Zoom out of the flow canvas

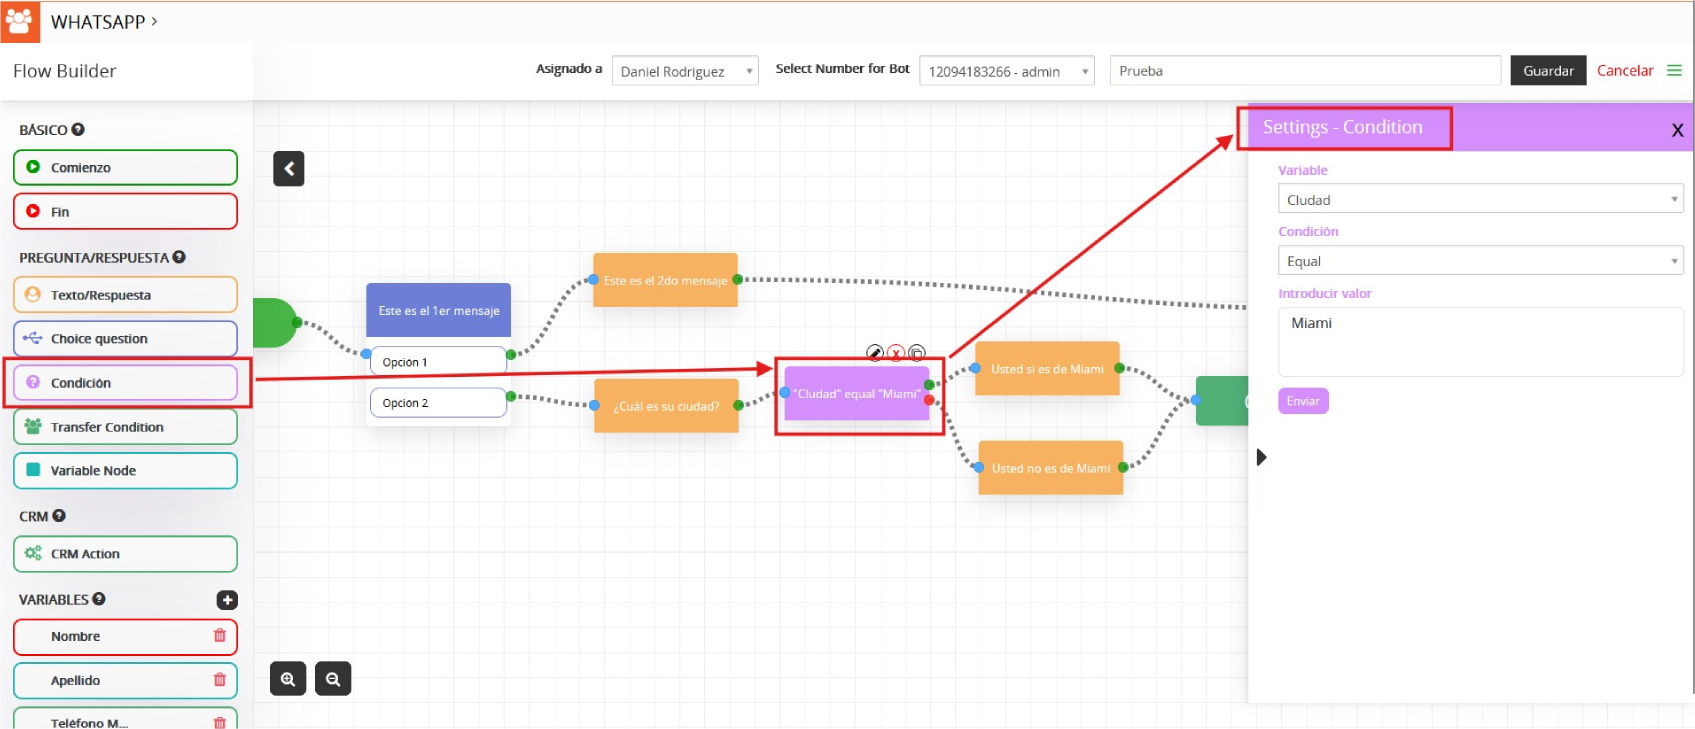(x=333, y=679)
